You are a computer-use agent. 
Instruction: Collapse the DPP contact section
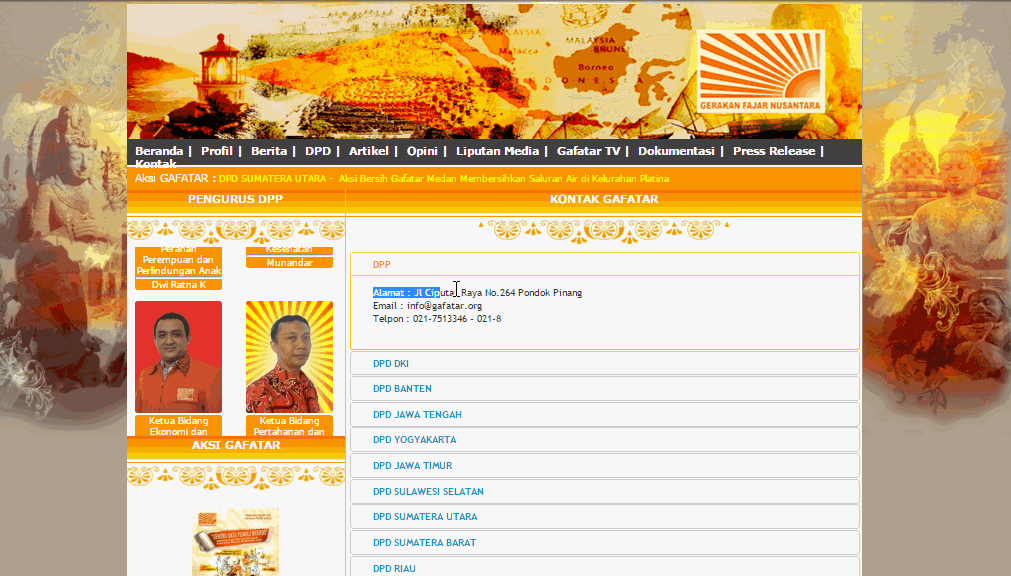click(x=605, y=264)
